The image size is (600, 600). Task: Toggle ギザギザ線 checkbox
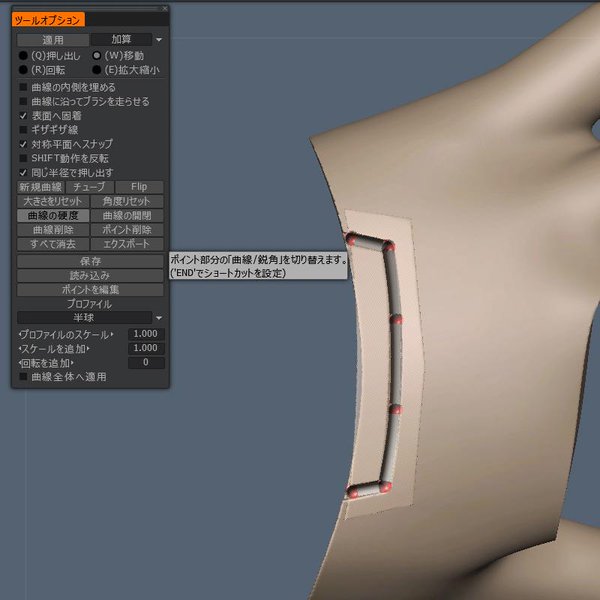[24, 130]
